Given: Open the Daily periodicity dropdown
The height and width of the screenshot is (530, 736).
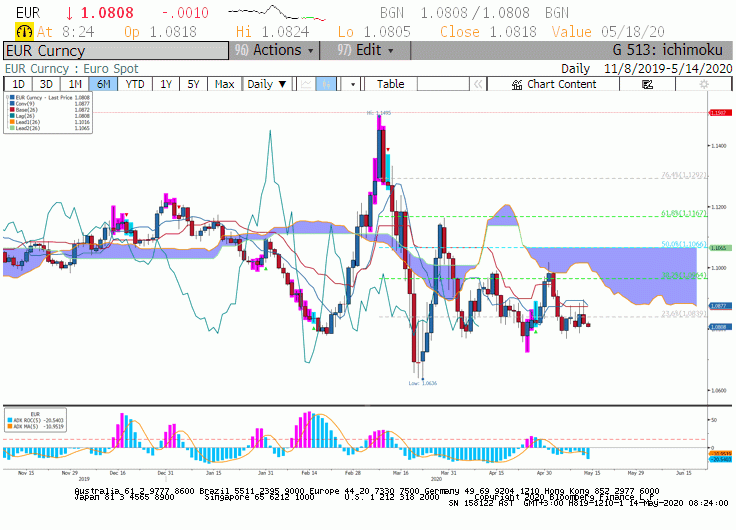Looking at the screenshot, I should (267, 84).
